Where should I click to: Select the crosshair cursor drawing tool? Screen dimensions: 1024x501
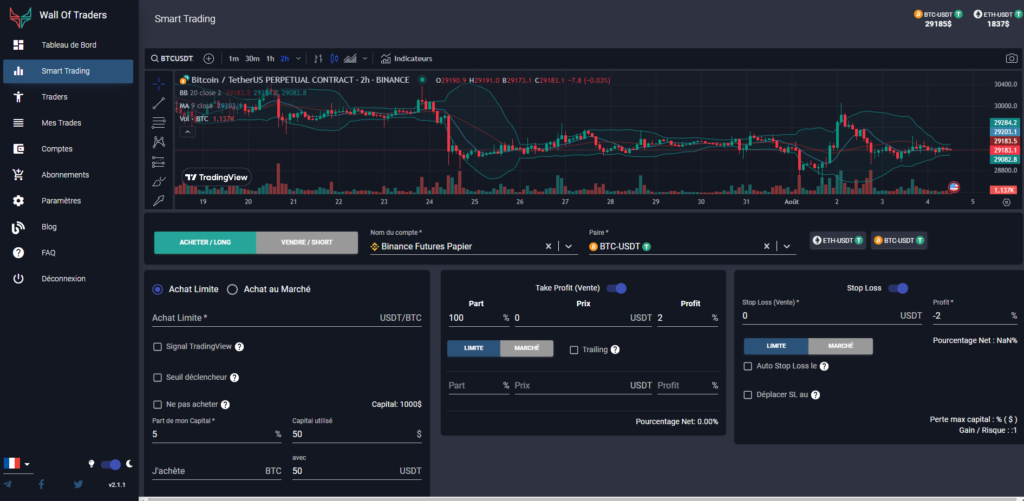coord(158,83)
